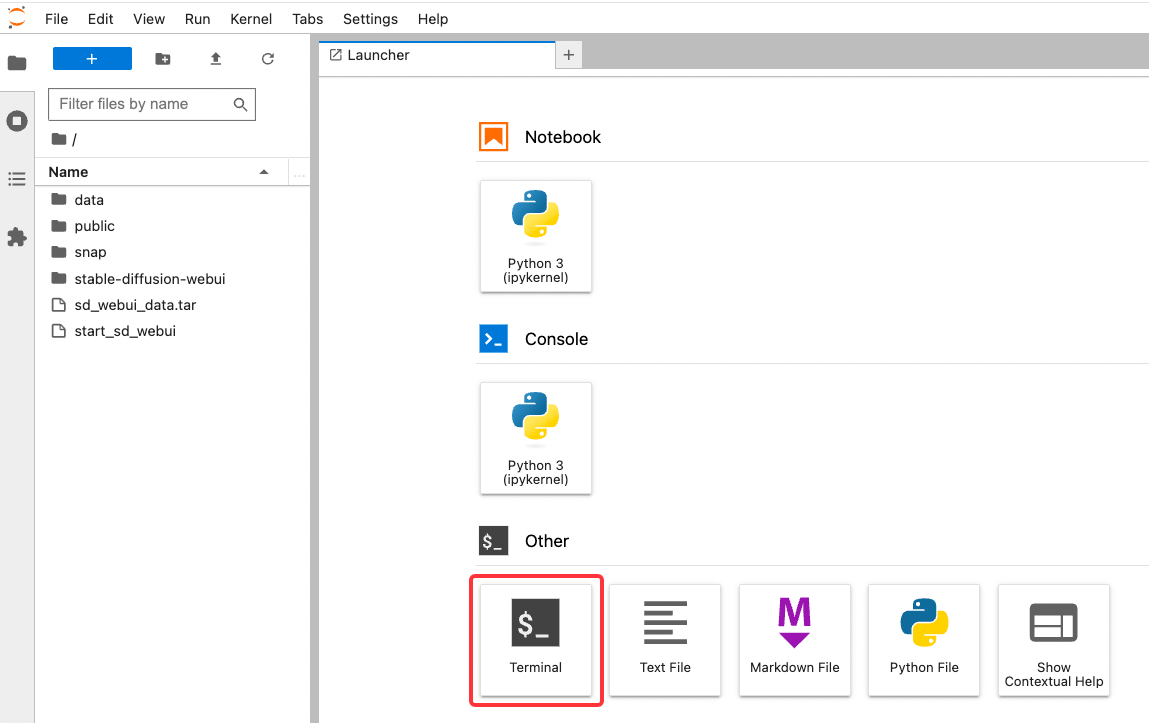The width and height of the screenshot is (1149, 723).
Task: Launch Python 3 console card
Action: tap(536, 439)
